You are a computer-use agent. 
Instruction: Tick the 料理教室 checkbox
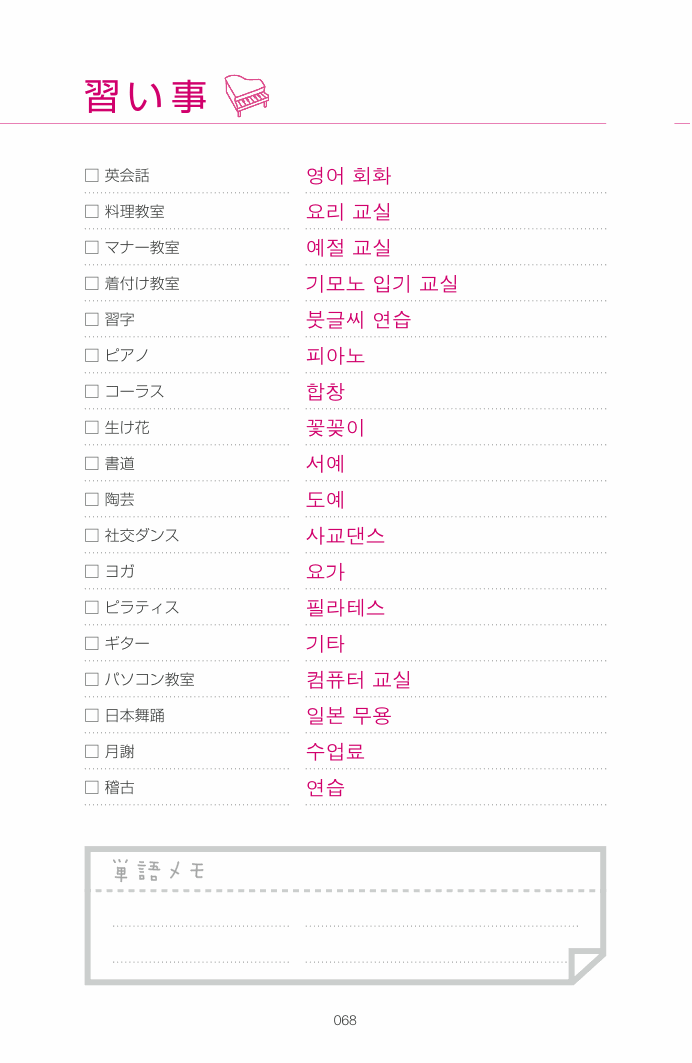point(91,212)
